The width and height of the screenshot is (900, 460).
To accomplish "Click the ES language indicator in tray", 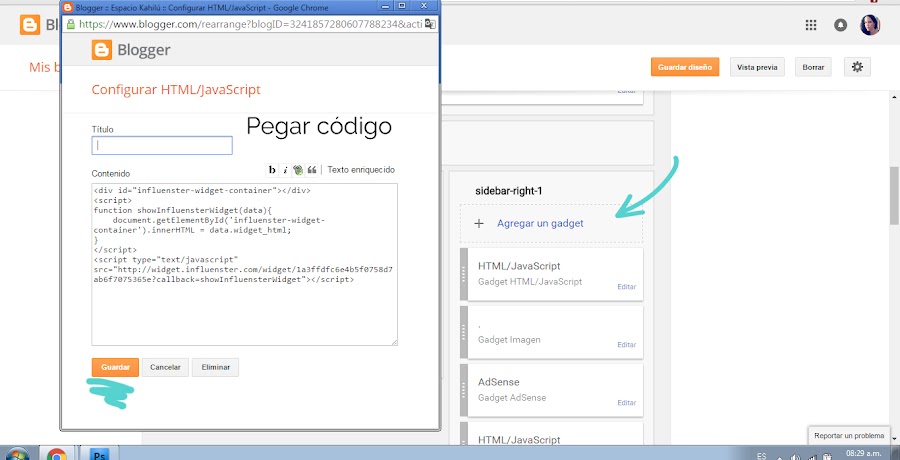I will click(762, 456).
